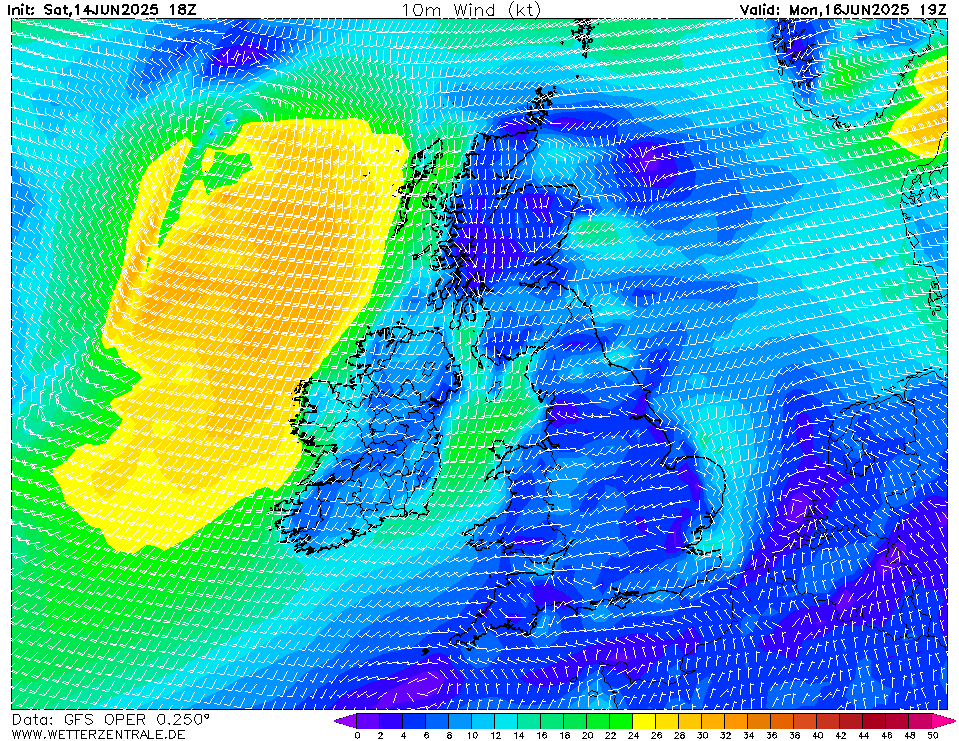Click the pink right arrow of the color scale

[942, 721]
